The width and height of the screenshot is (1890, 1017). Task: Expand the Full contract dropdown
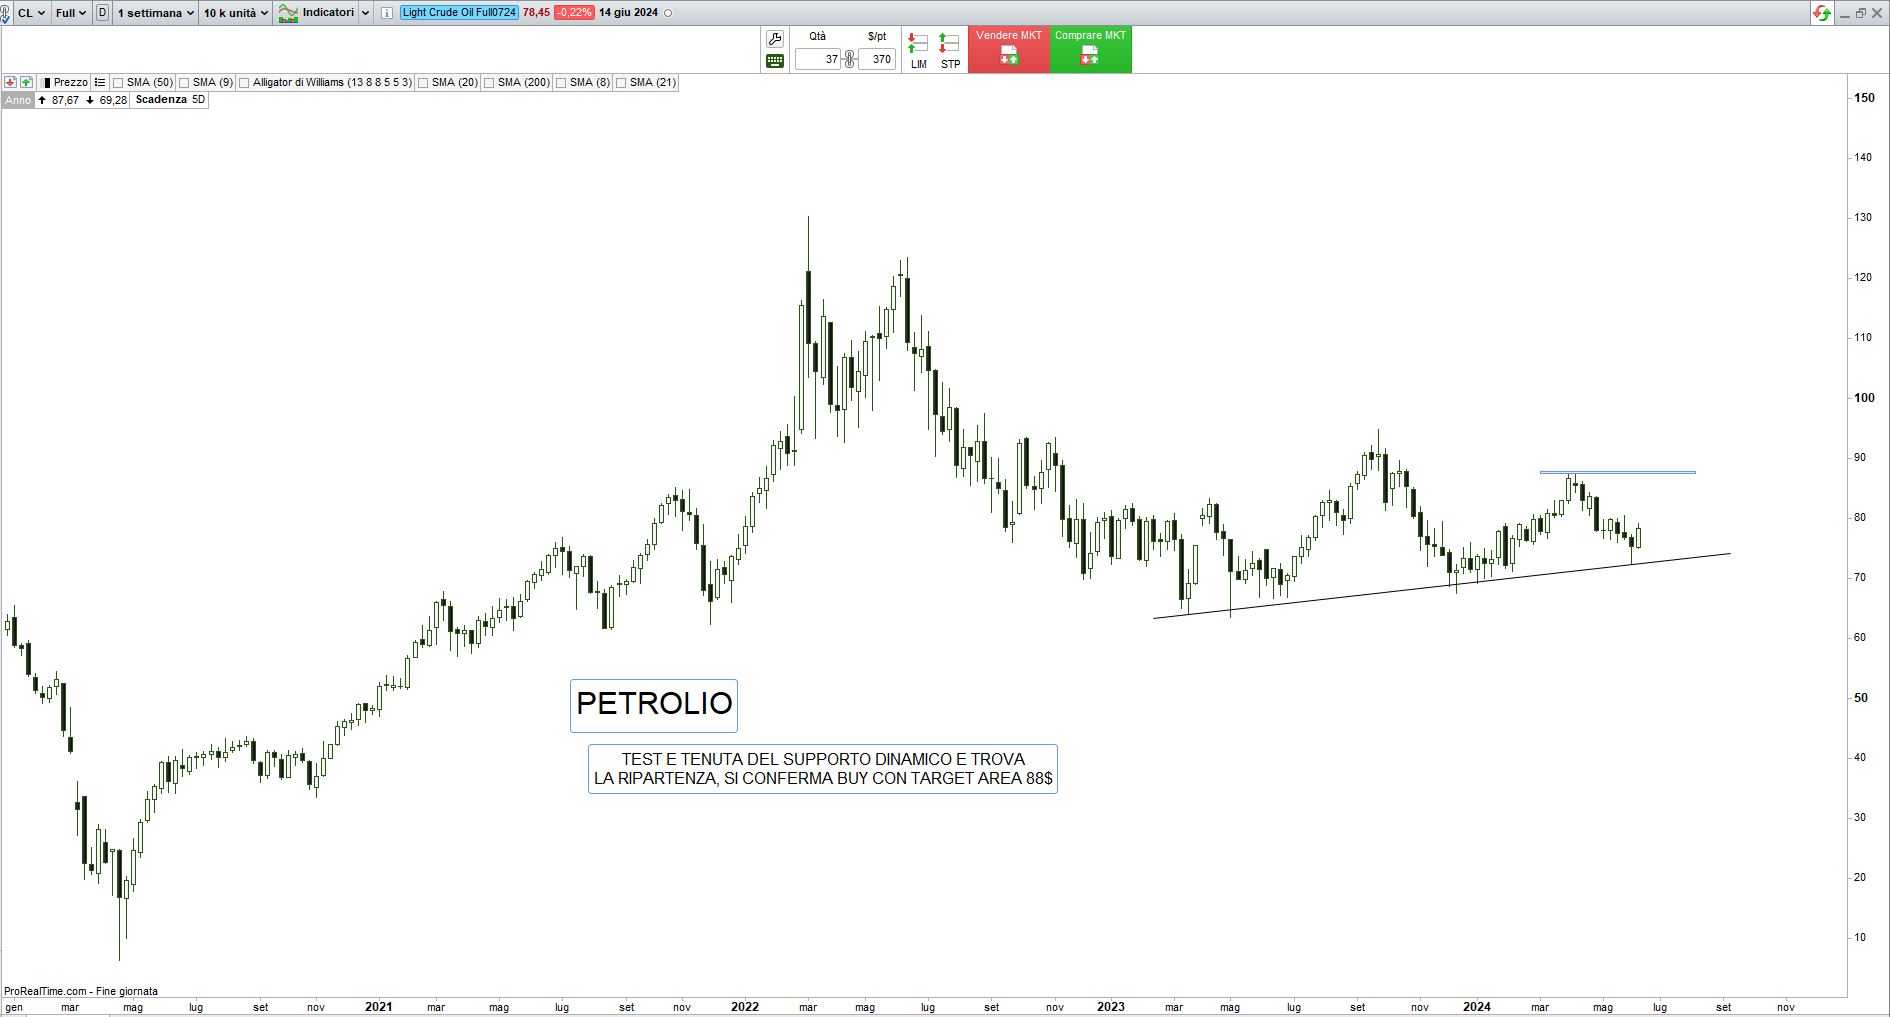coord(70,13)
